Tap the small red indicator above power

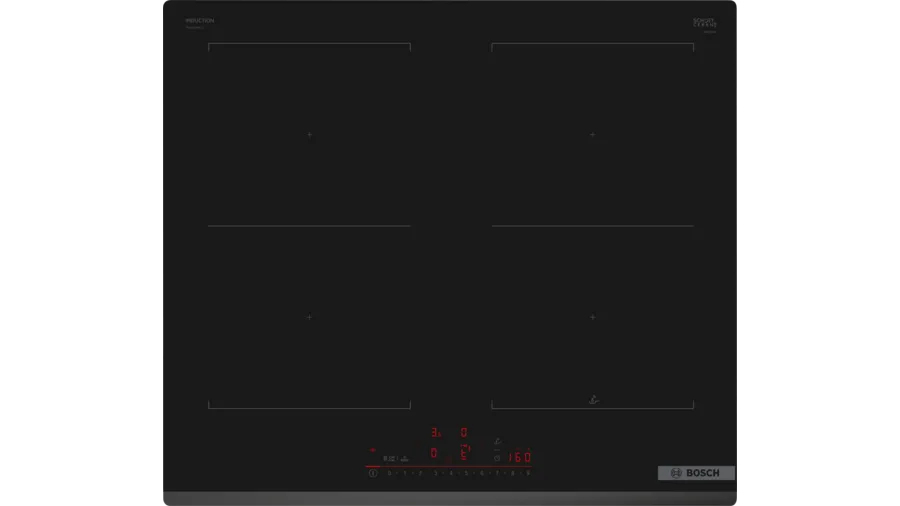pos(373,450)
